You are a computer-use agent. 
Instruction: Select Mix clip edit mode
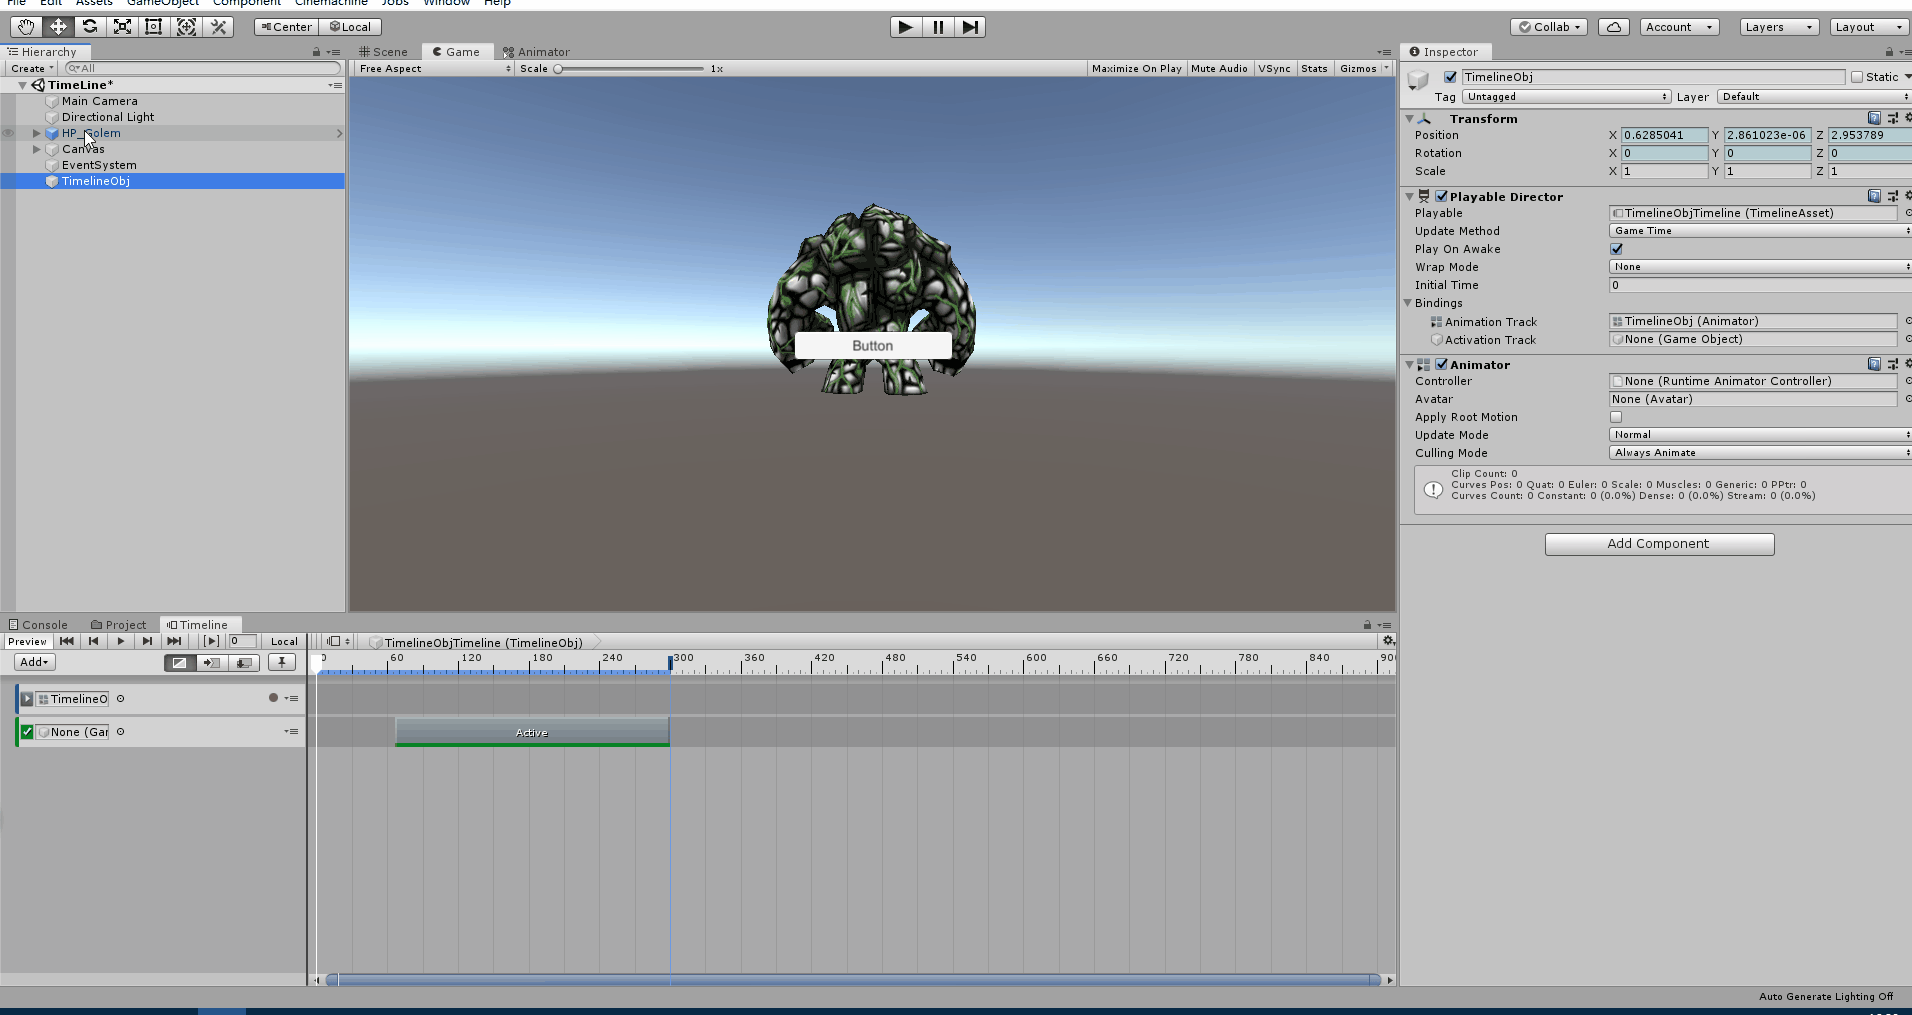tap(179, 662)
